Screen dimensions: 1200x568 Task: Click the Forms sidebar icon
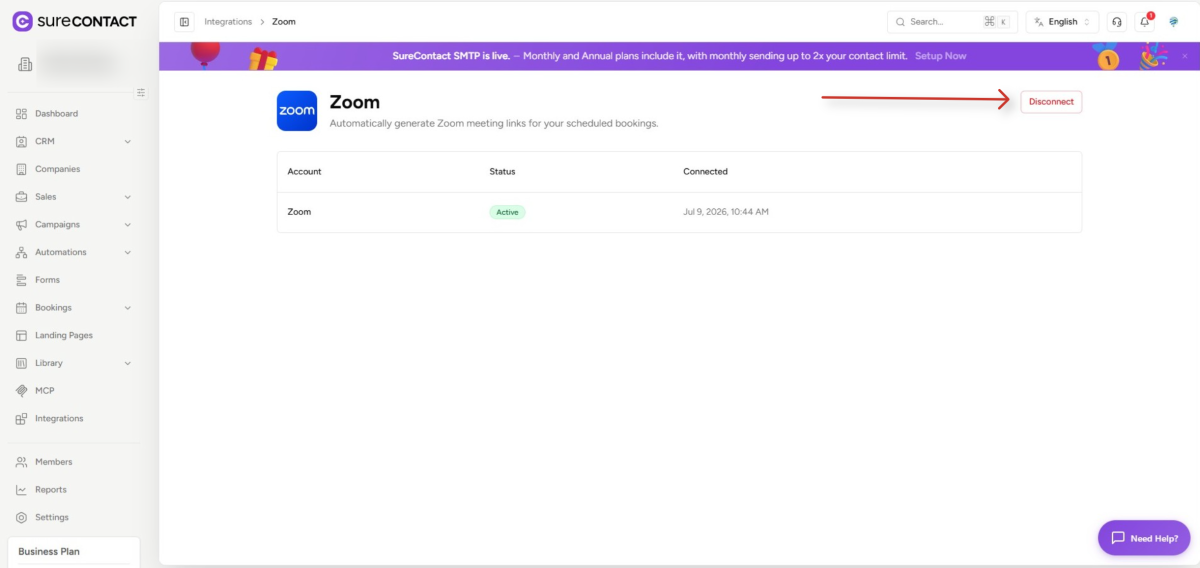click(21, 280)
